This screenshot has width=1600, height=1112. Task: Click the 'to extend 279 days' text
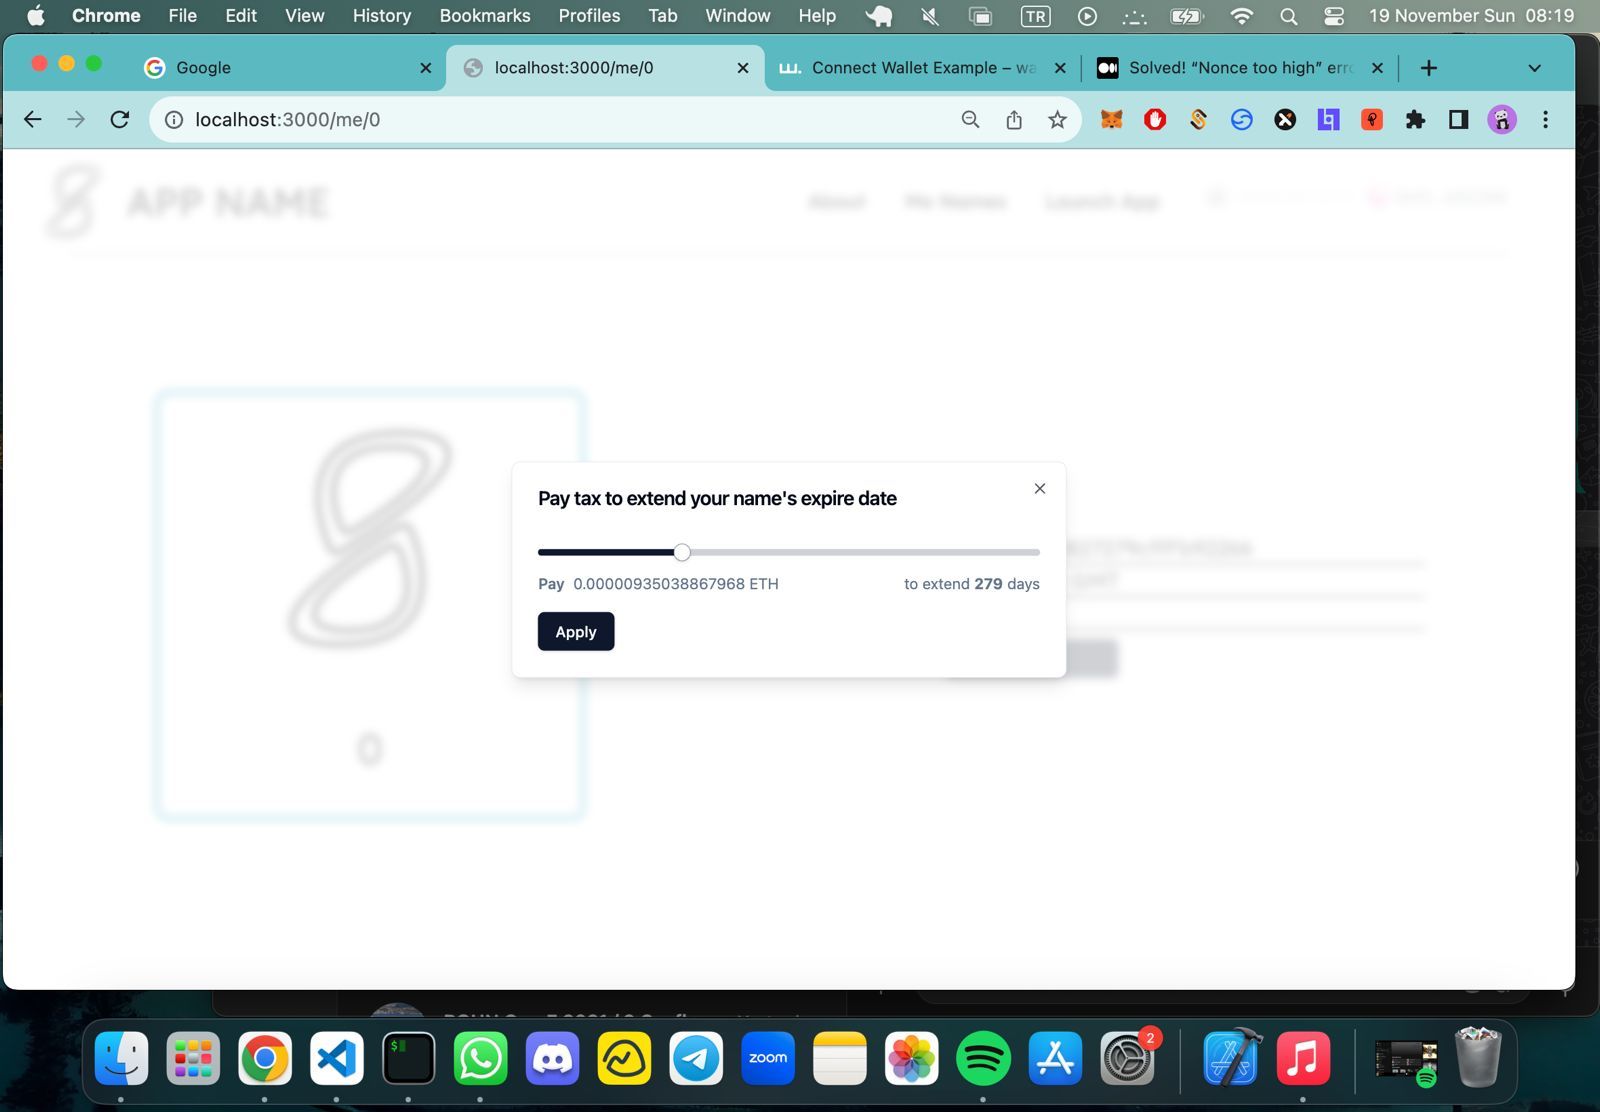[x=972, y=584]
